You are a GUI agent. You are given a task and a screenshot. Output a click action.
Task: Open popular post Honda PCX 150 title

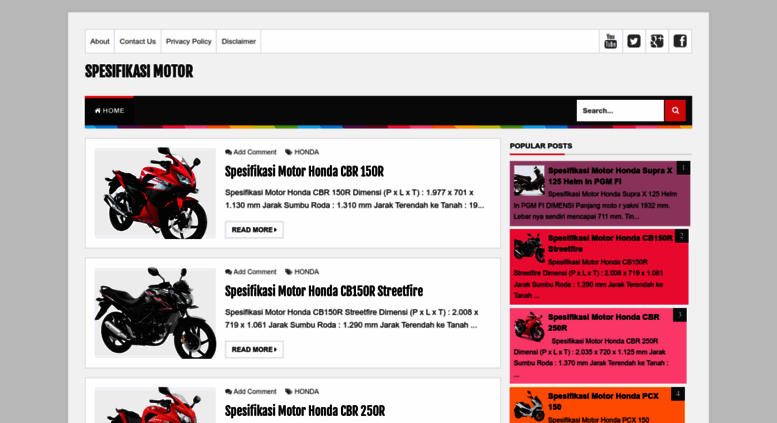pyautogui.click(x=603, y=402)
